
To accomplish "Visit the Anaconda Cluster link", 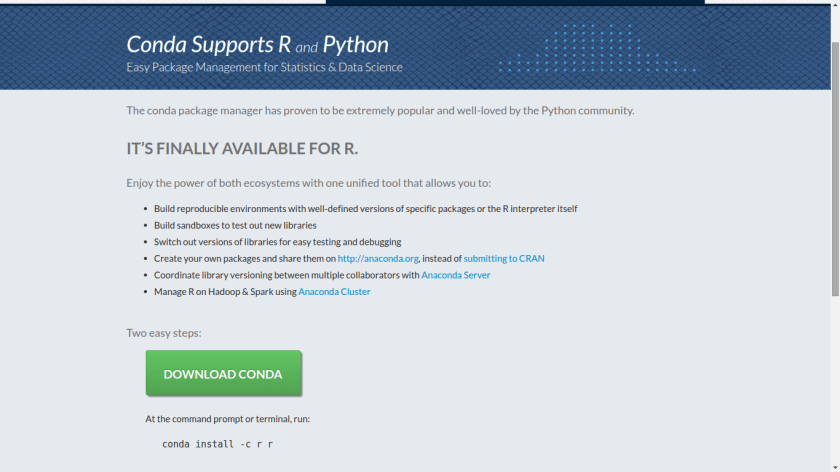I will (334, 292).
